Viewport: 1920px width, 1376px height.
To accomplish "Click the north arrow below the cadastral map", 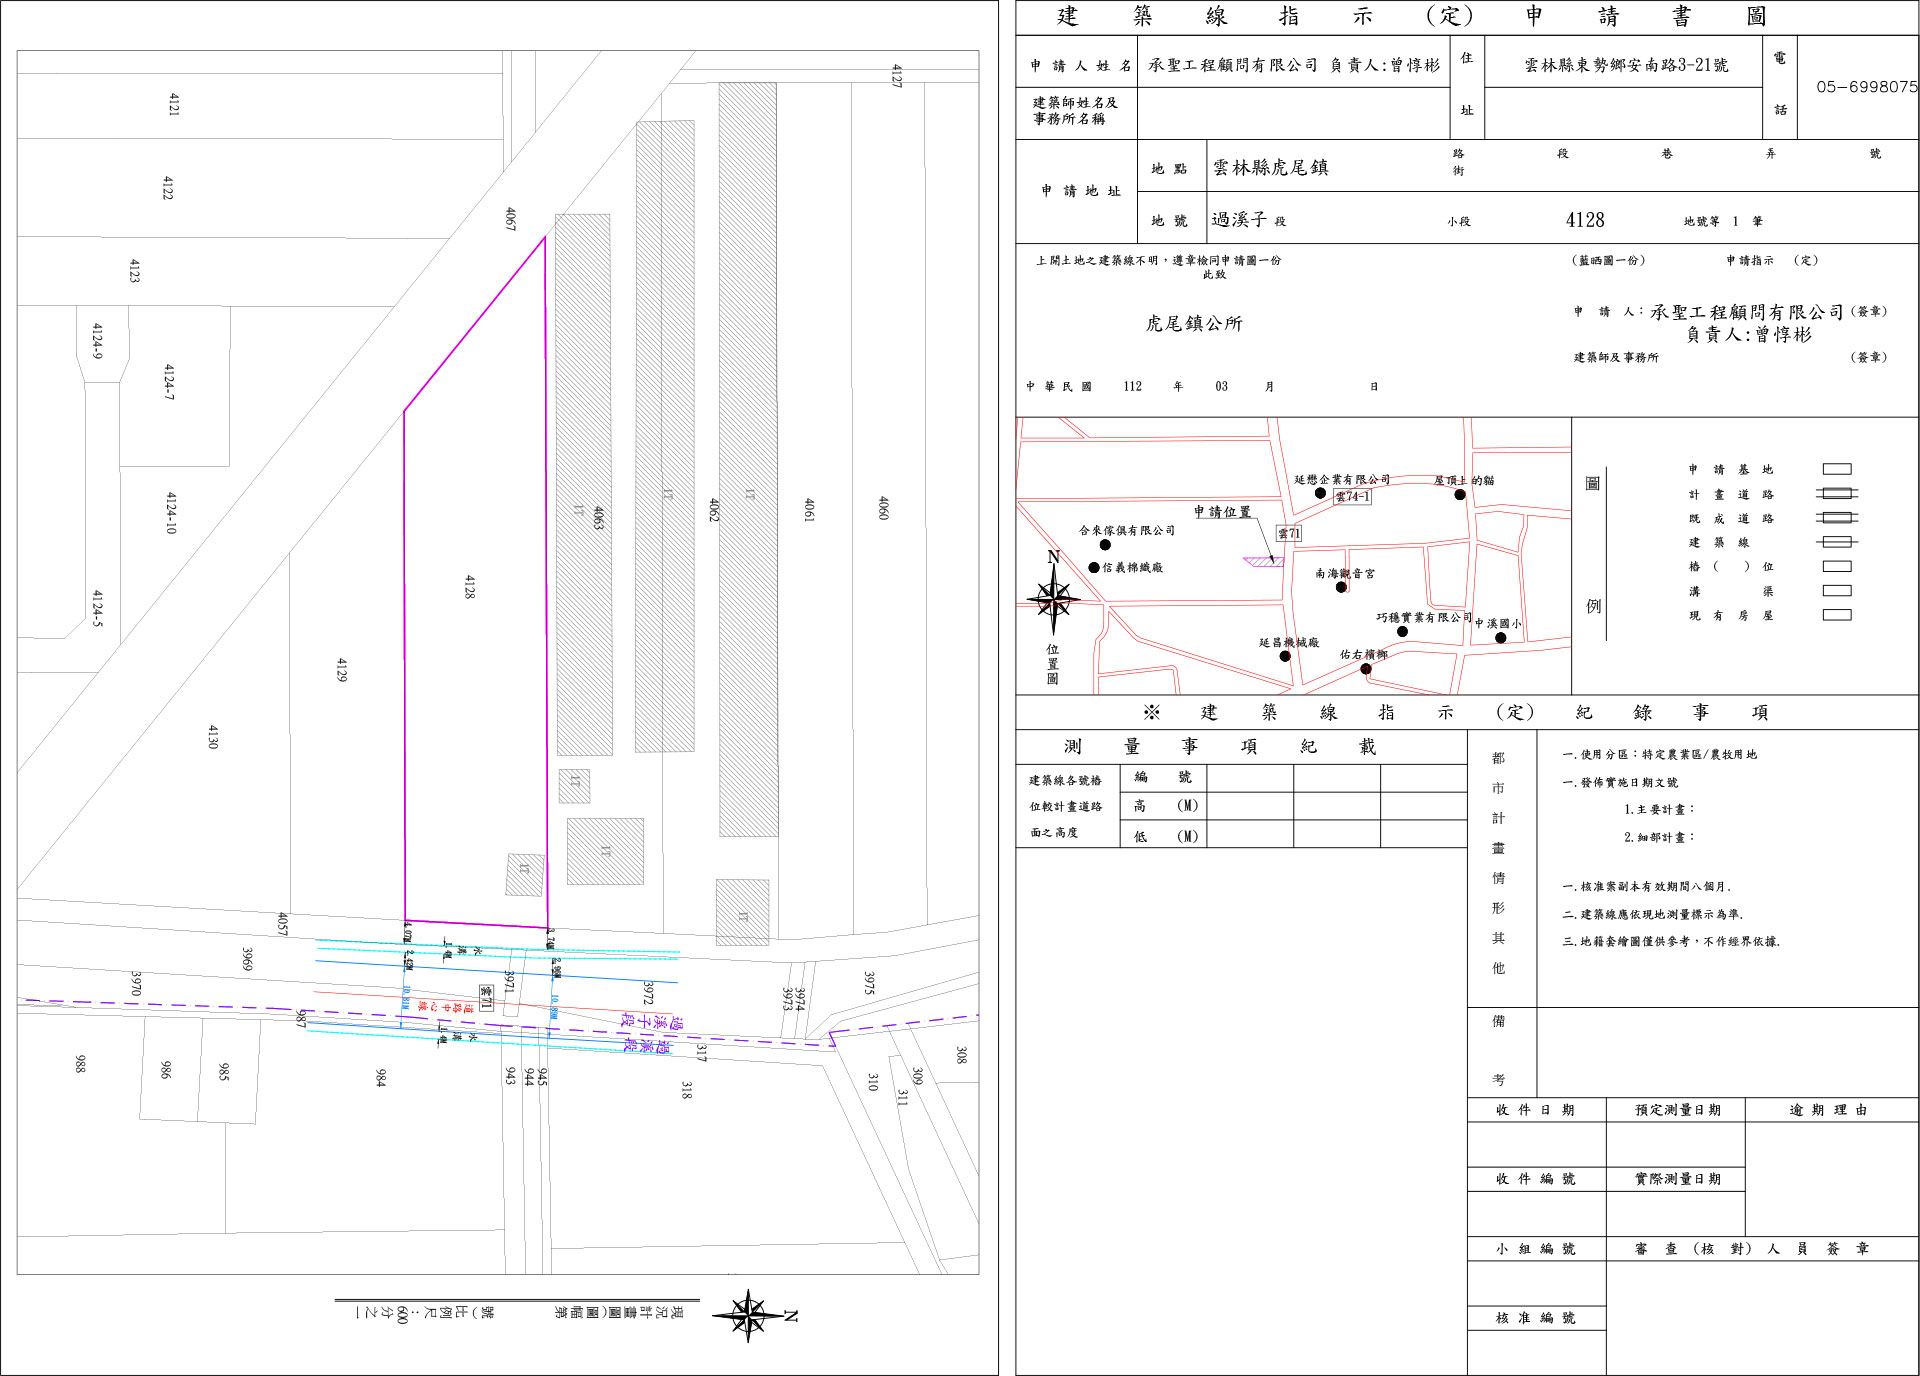I will point(750,1315).
